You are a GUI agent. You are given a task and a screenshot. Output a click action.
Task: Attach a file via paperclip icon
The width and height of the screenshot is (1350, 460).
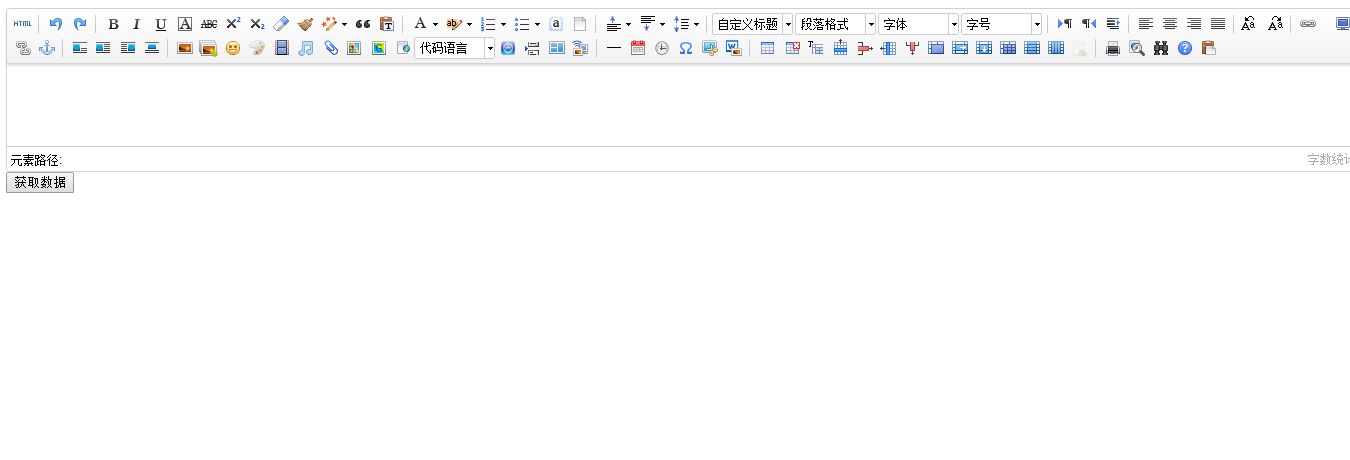330,48
